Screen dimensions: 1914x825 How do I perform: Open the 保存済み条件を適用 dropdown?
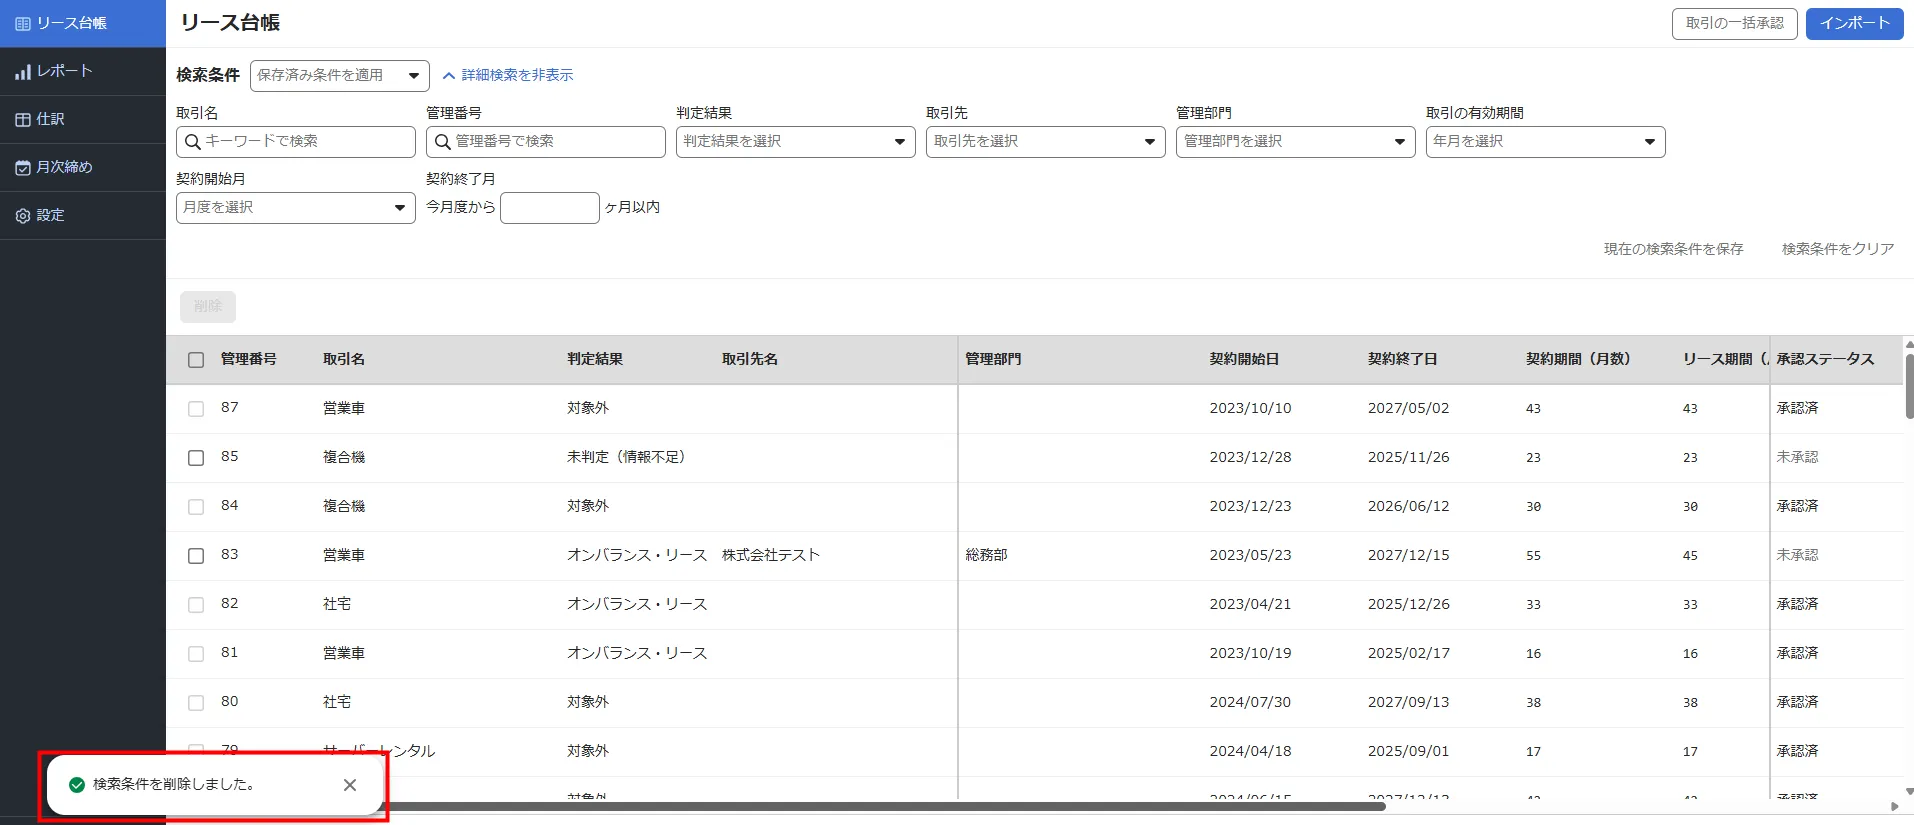(339, 76)
